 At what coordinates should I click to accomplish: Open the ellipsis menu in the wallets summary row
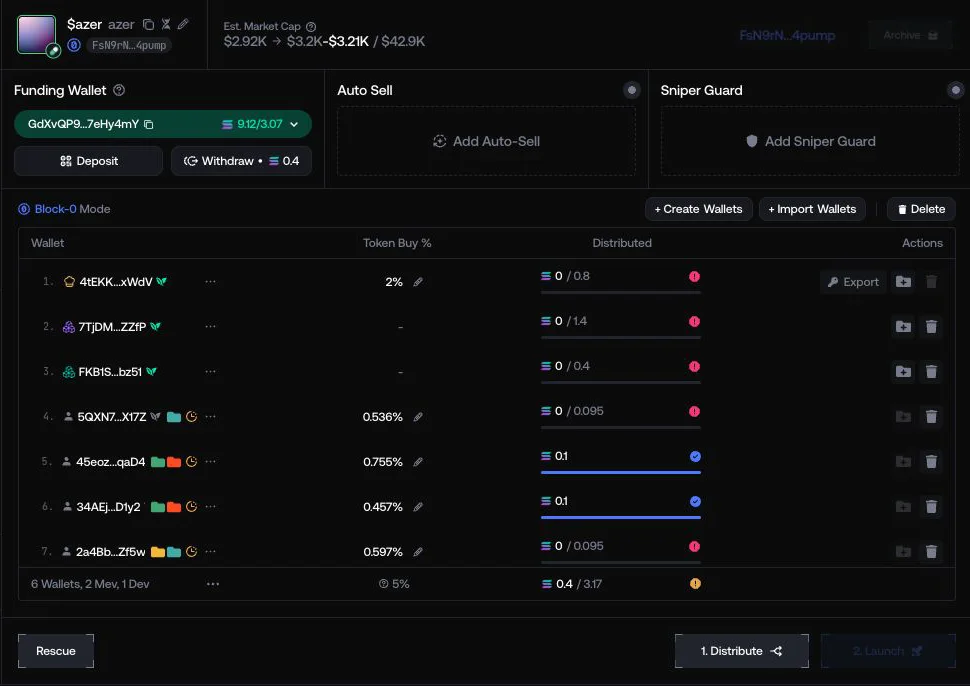click(x=213, y=584)
